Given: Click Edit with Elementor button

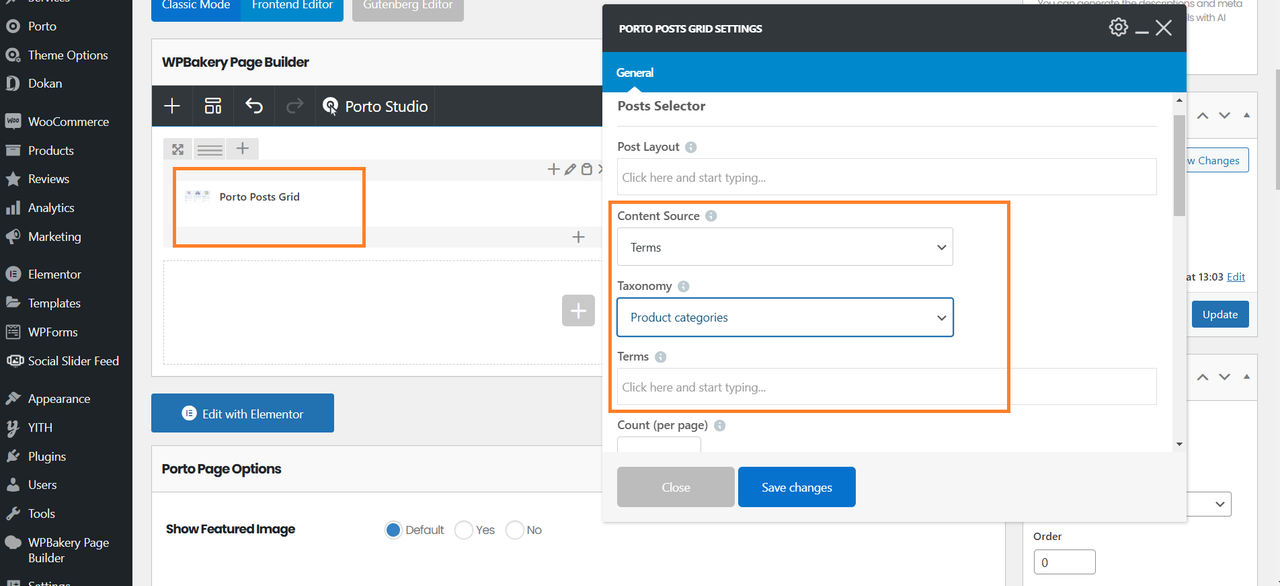Looking at the screenshot, I should 242,413.
